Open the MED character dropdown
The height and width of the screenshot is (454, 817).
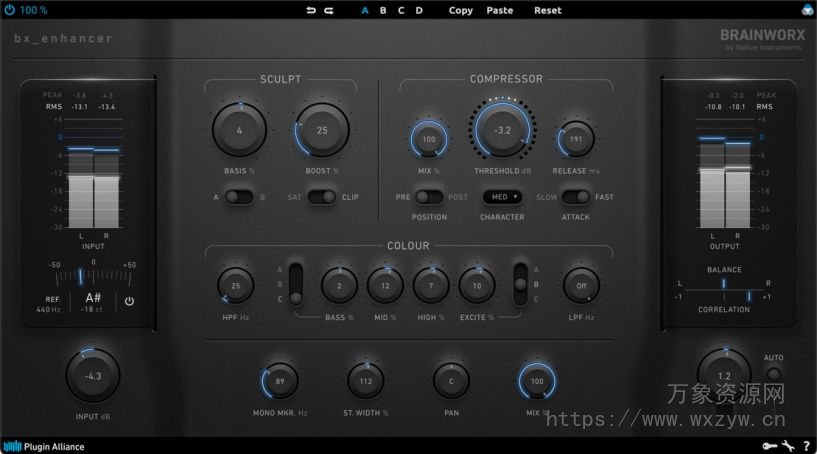(x=502, y=197)
